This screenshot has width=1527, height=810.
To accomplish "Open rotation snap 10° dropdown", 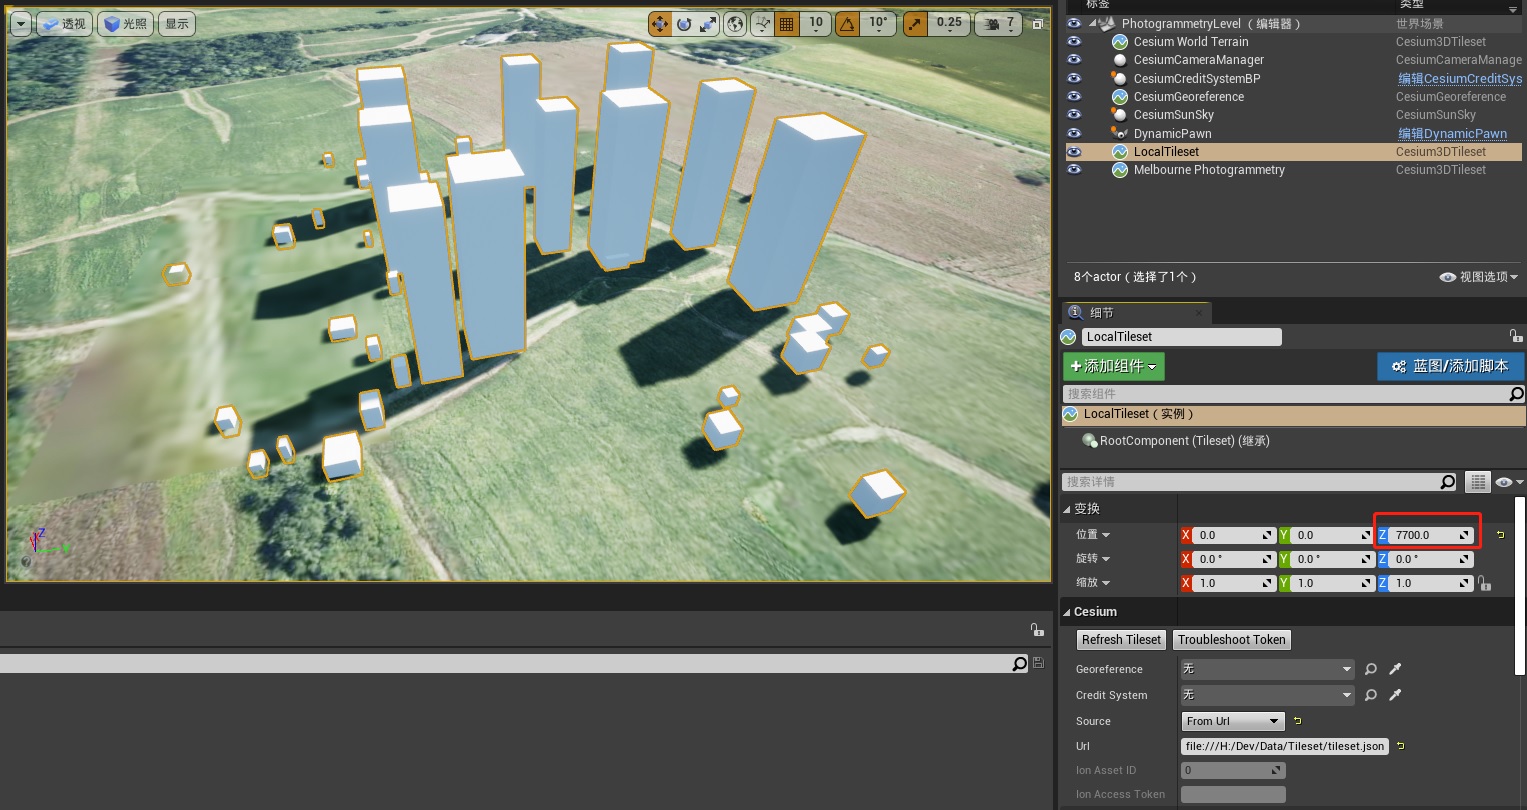I will (878, 23).
